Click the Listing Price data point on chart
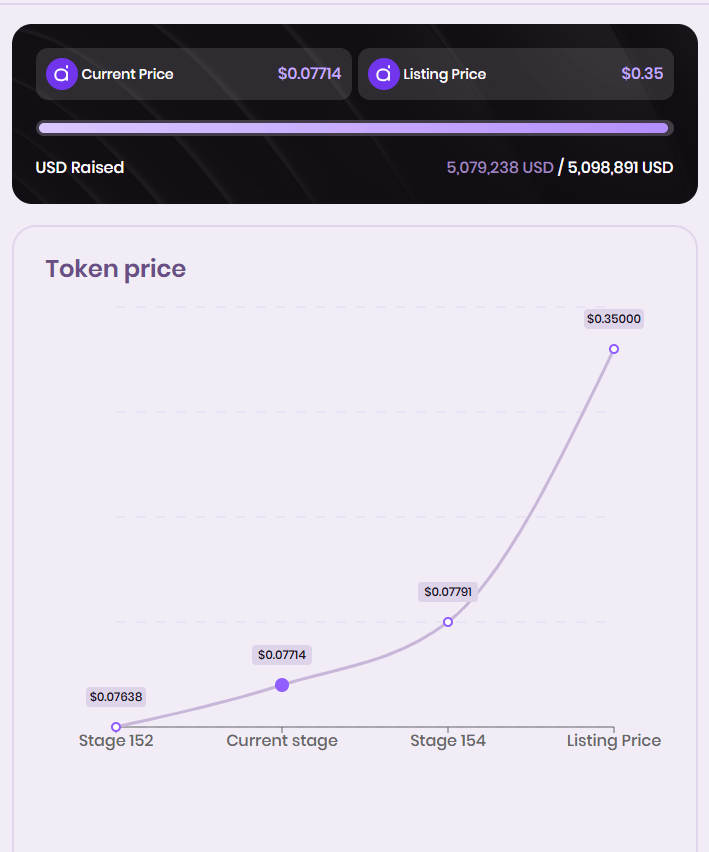709x852 pixels. pyautogui.click(x=614, y=349)
